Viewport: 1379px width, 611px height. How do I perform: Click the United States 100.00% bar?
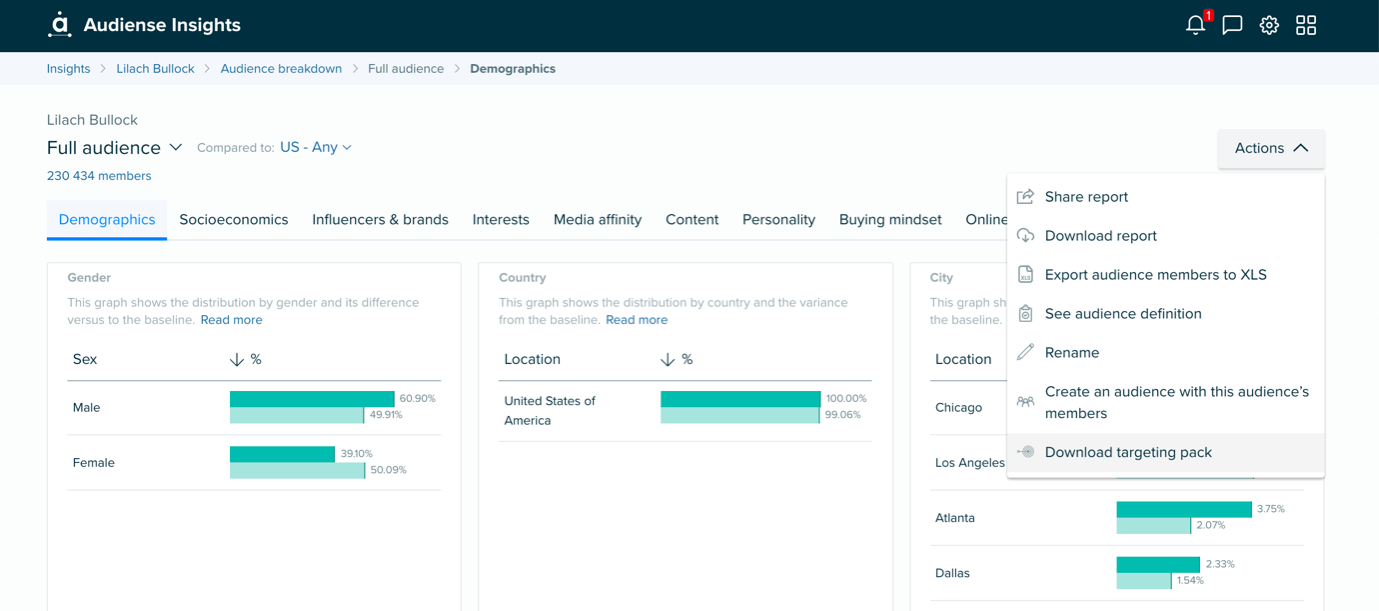click(741, 399)
